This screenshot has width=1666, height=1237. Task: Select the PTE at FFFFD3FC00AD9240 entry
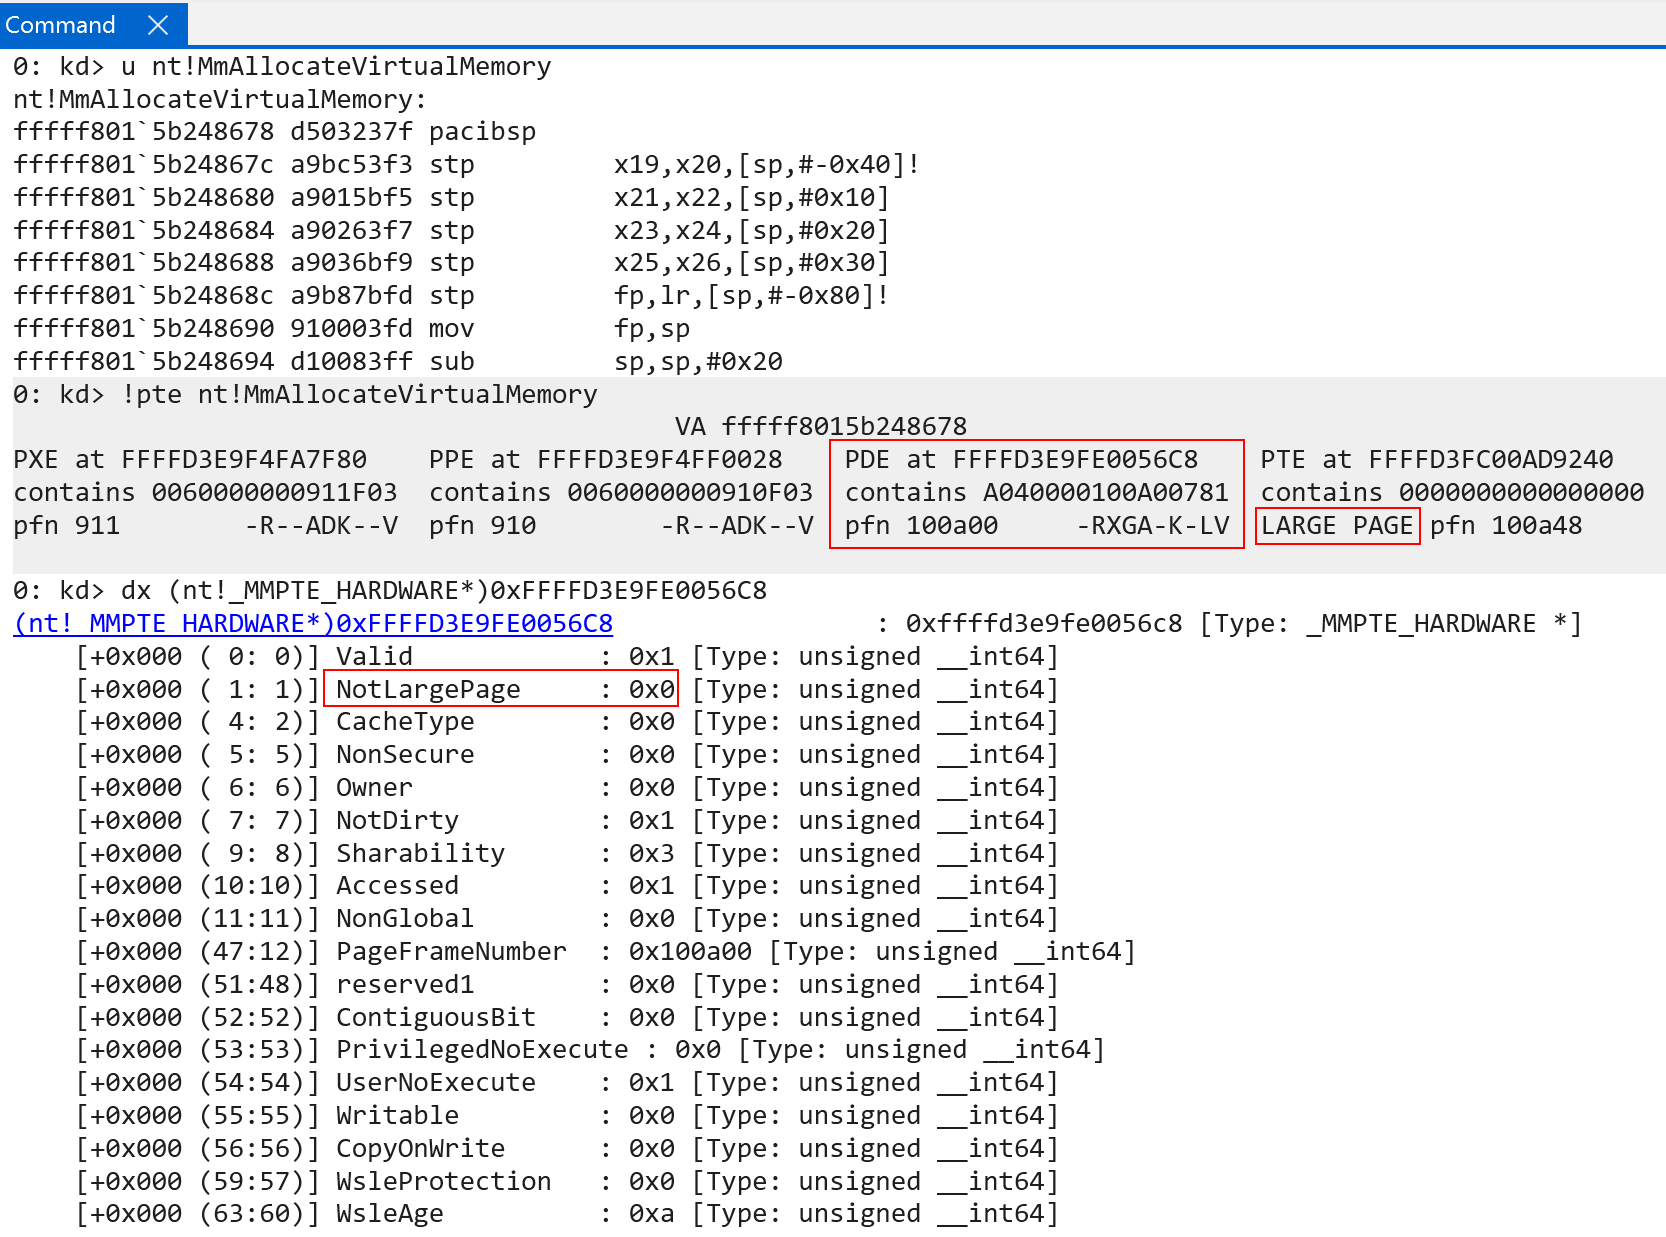(x=1436, y=460)
